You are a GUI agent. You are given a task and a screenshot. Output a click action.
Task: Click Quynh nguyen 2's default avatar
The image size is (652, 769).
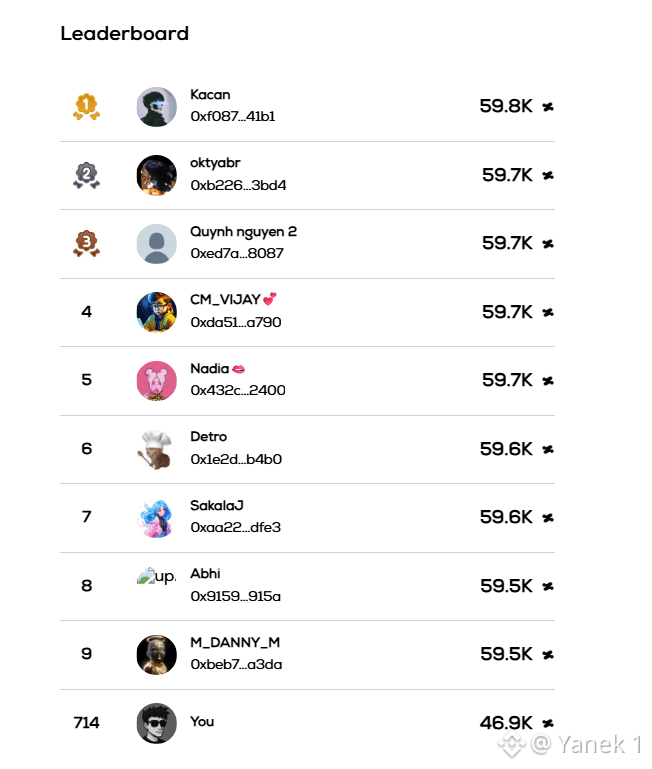[x=156, y=244]
